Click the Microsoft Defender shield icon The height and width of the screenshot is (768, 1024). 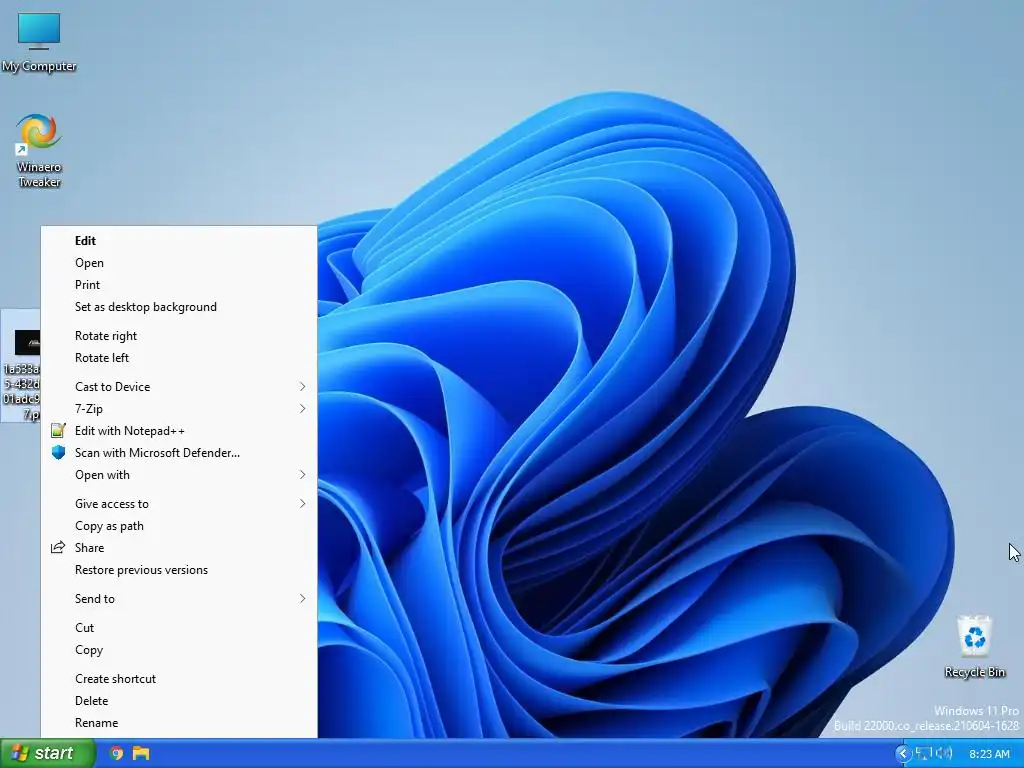(58, 453)
